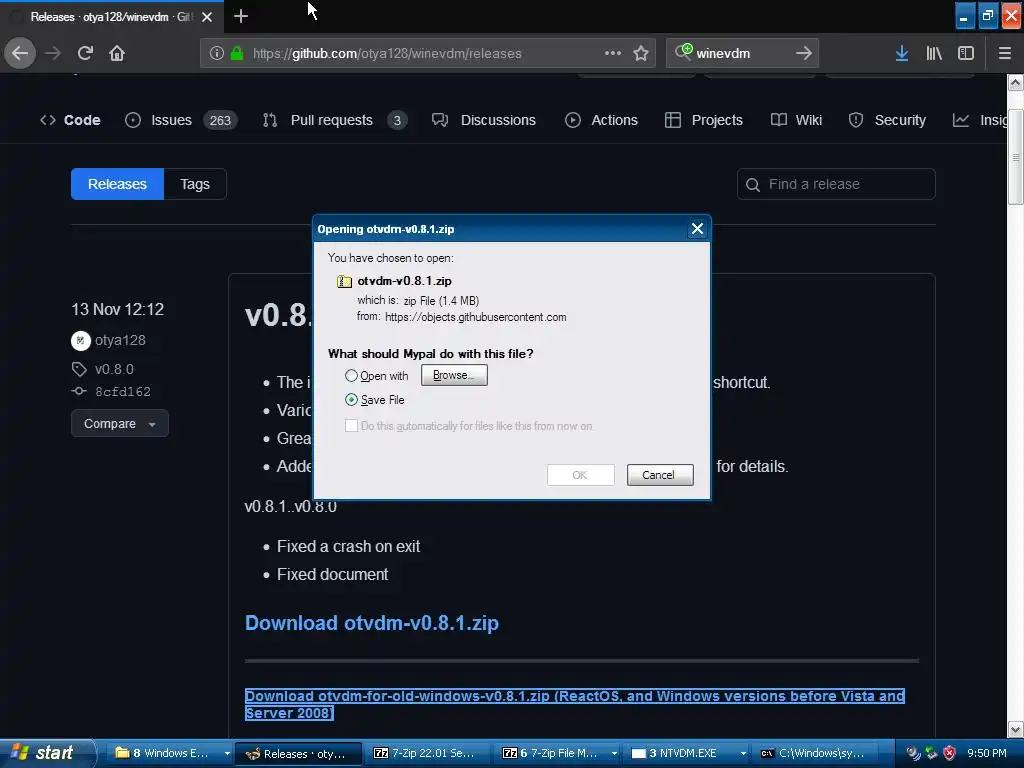The width and height of the screenshot is (1024, 768).
Task: Click the search engine magnifier icon
Action: [683, 52]
